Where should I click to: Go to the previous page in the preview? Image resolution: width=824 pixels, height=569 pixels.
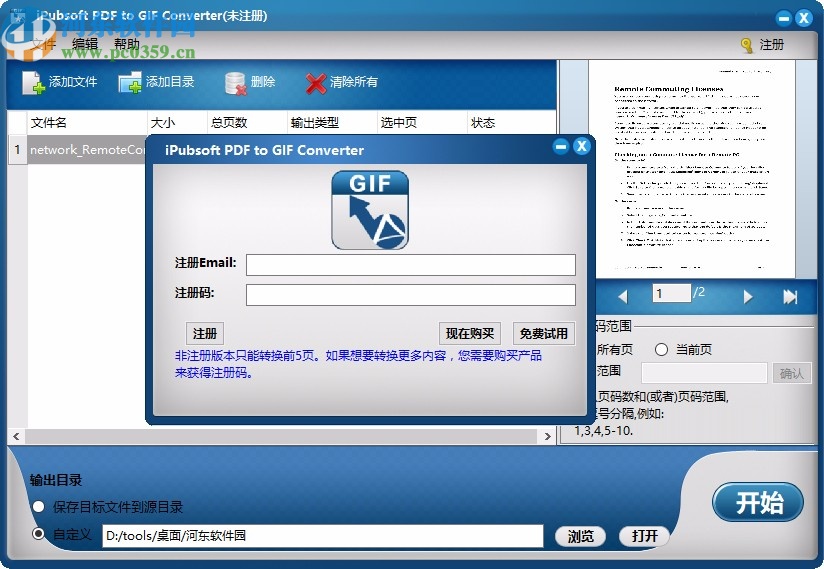click(623, 296)
